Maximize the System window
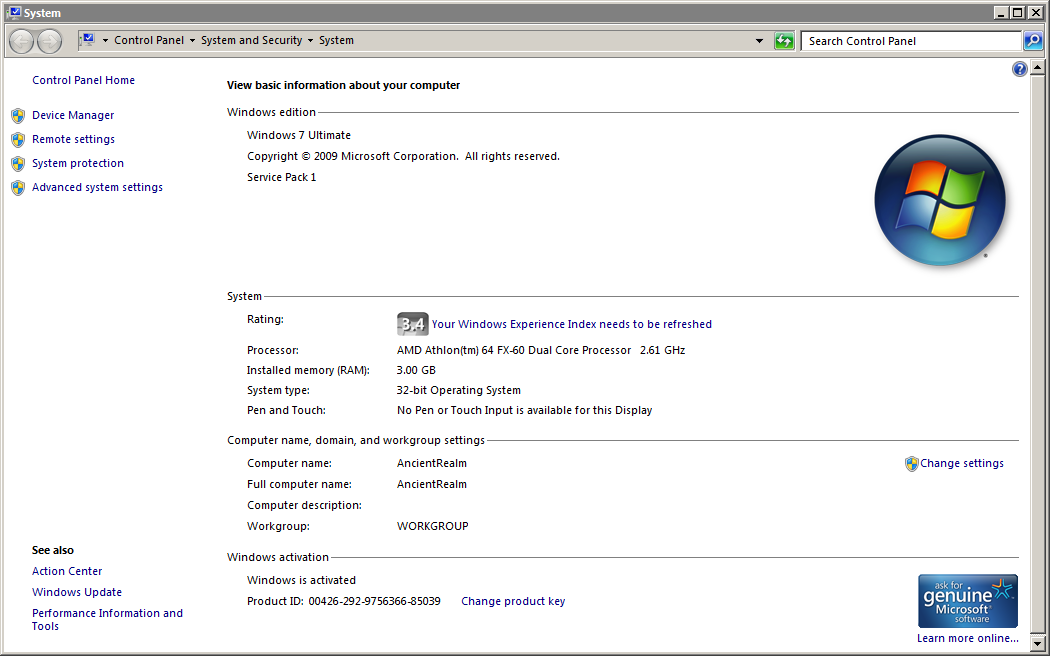Viewport: 1050px width, 656px height. pyautogui.click(x=1018, y=12)
